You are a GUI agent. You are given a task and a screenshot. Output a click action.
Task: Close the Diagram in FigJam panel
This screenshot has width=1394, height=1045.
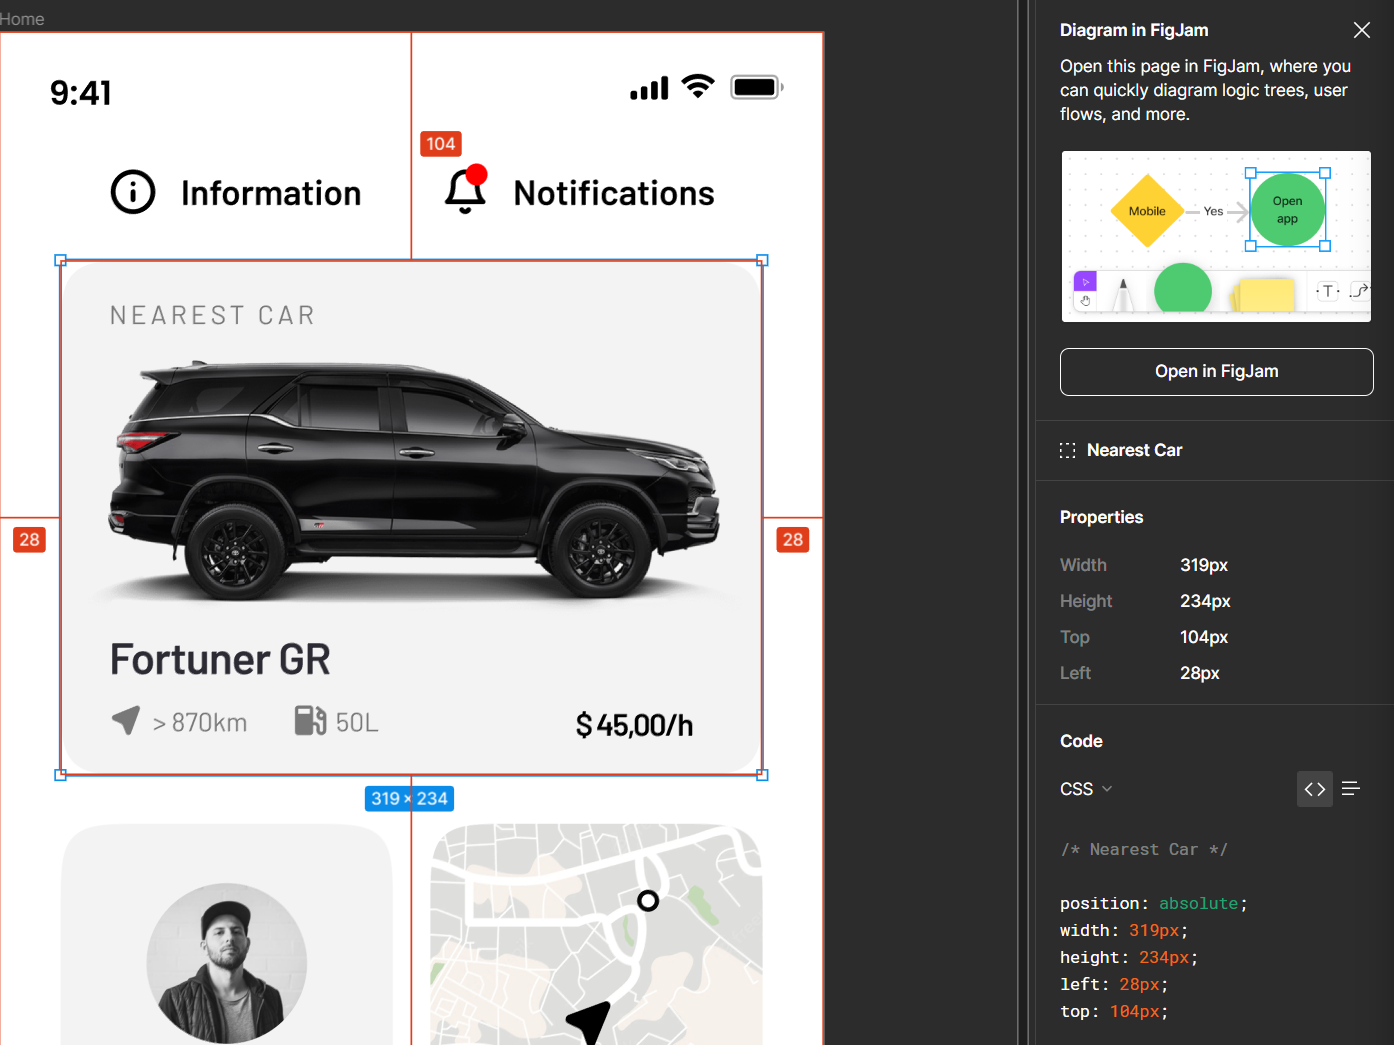(x=1361, y=30)
